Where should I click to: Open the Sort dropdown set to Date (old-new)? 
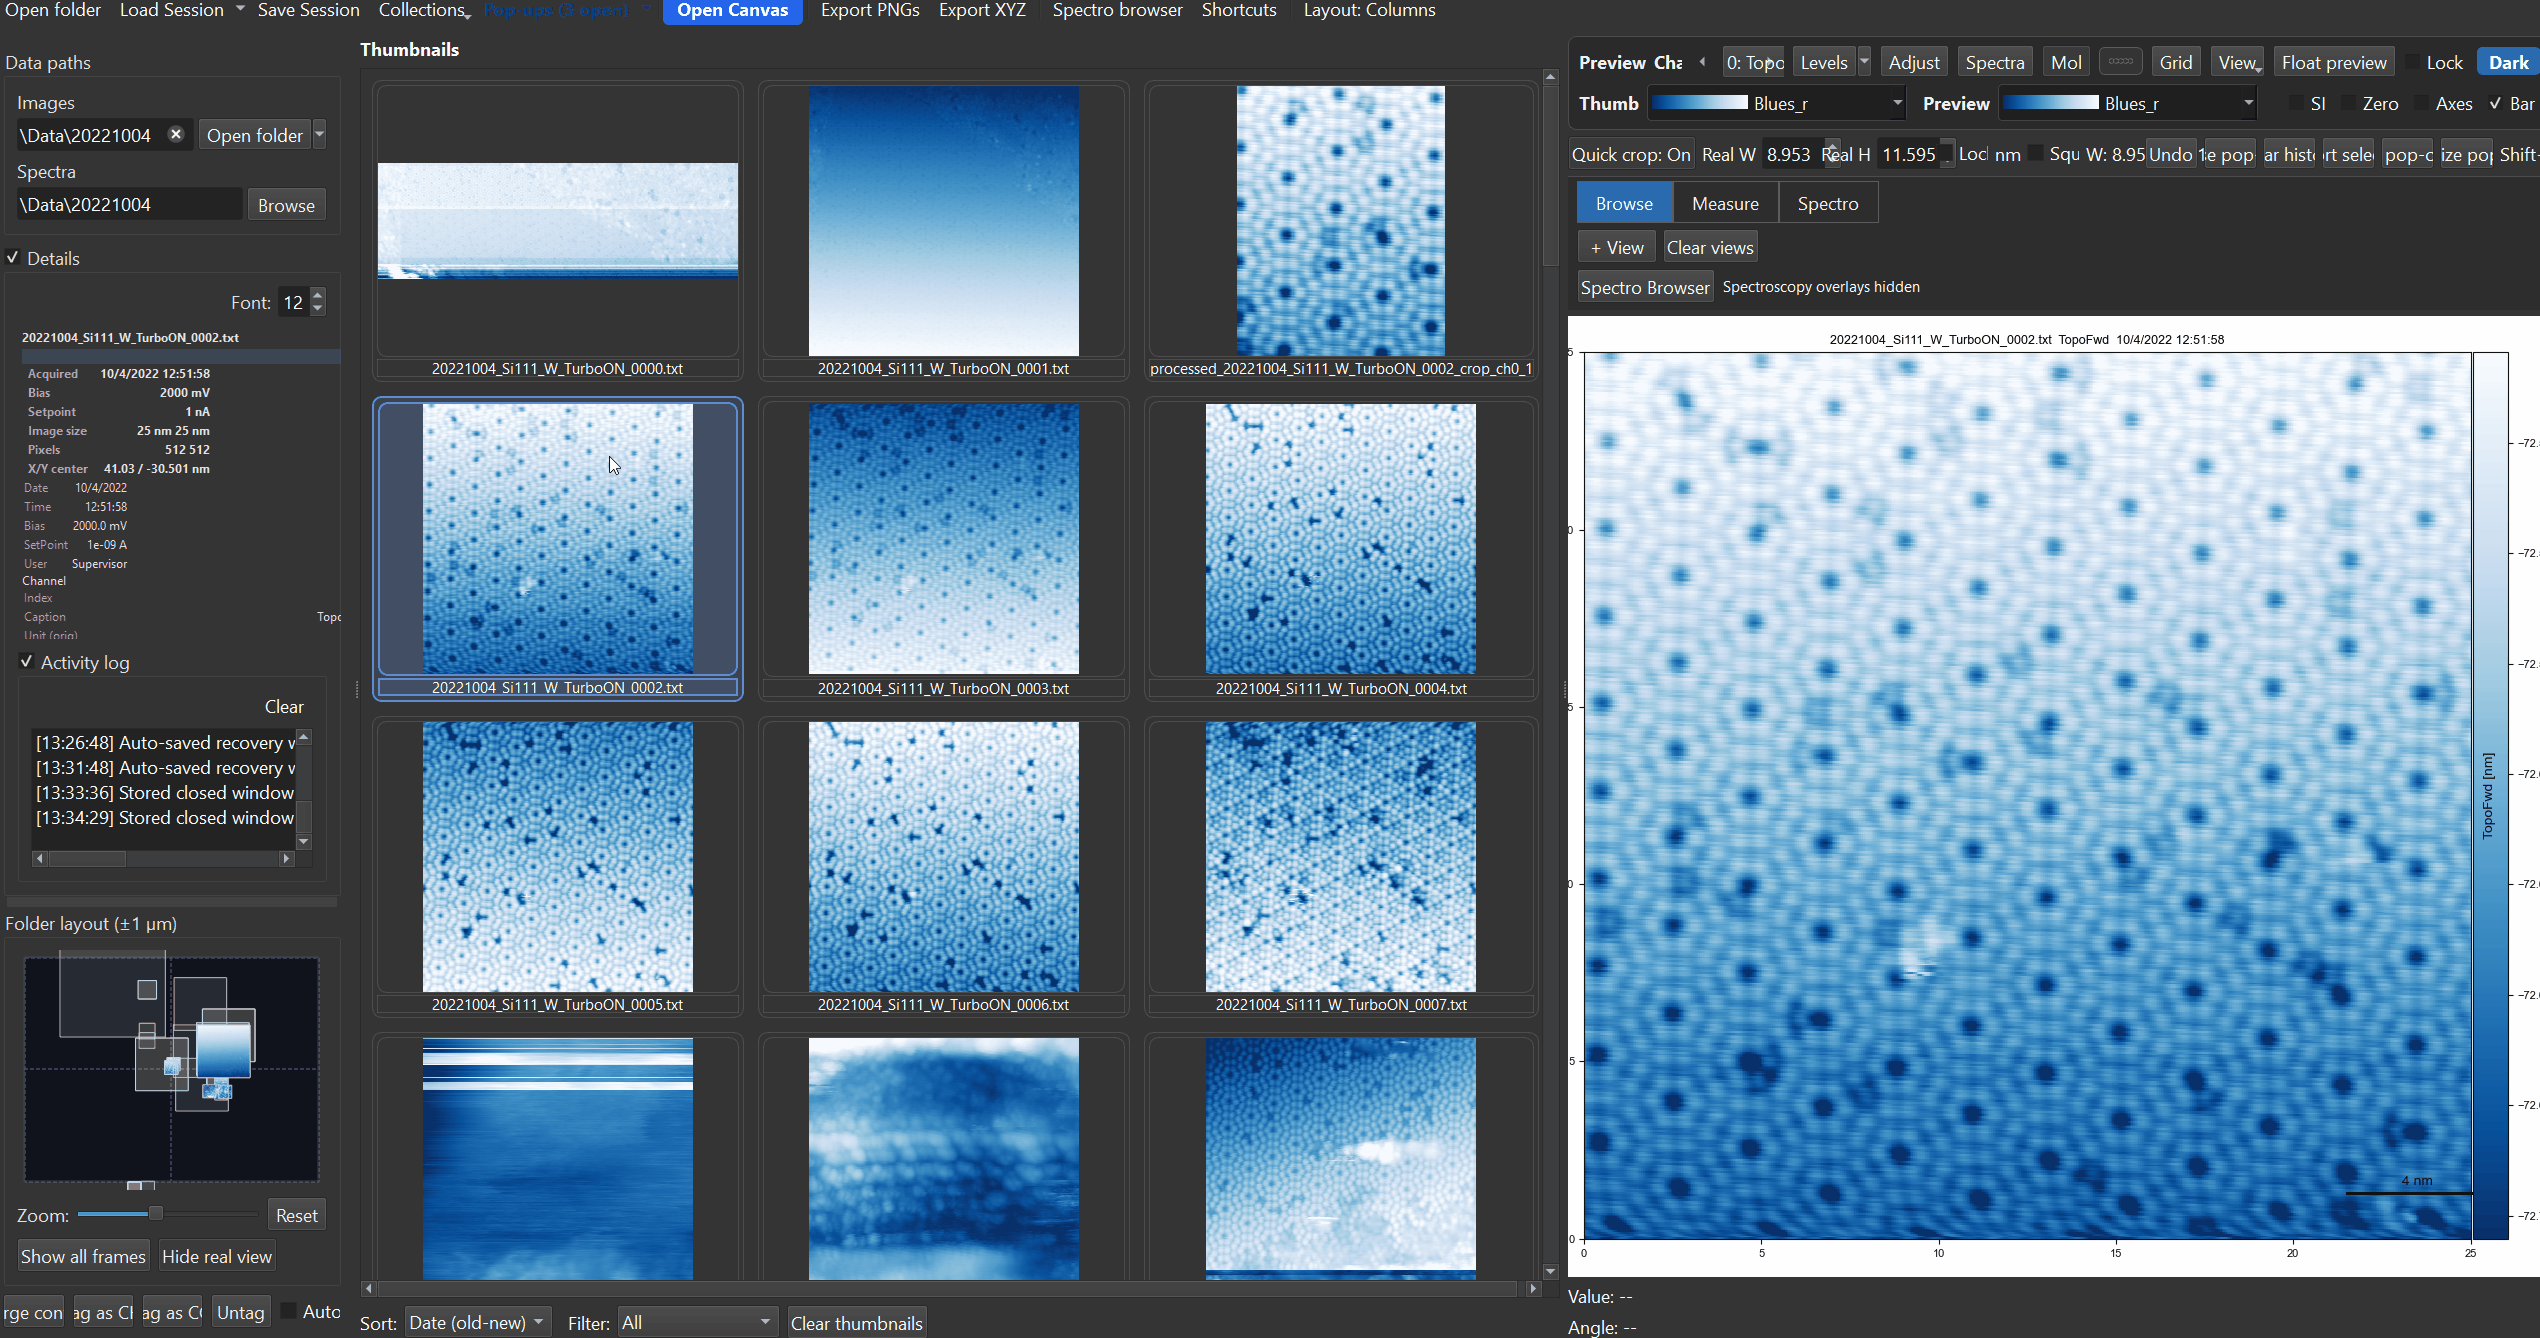pos(477,1321)
